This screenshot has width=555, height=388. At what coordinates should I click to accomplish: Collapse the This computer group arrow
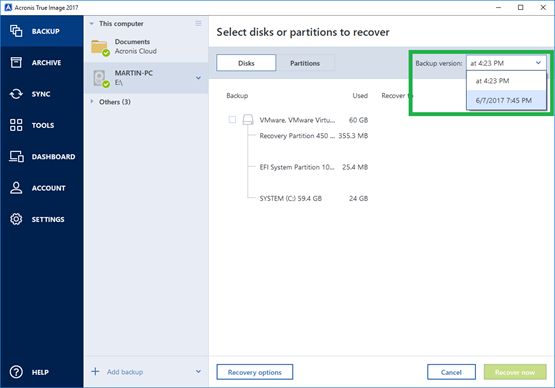[x=92, y=24]
